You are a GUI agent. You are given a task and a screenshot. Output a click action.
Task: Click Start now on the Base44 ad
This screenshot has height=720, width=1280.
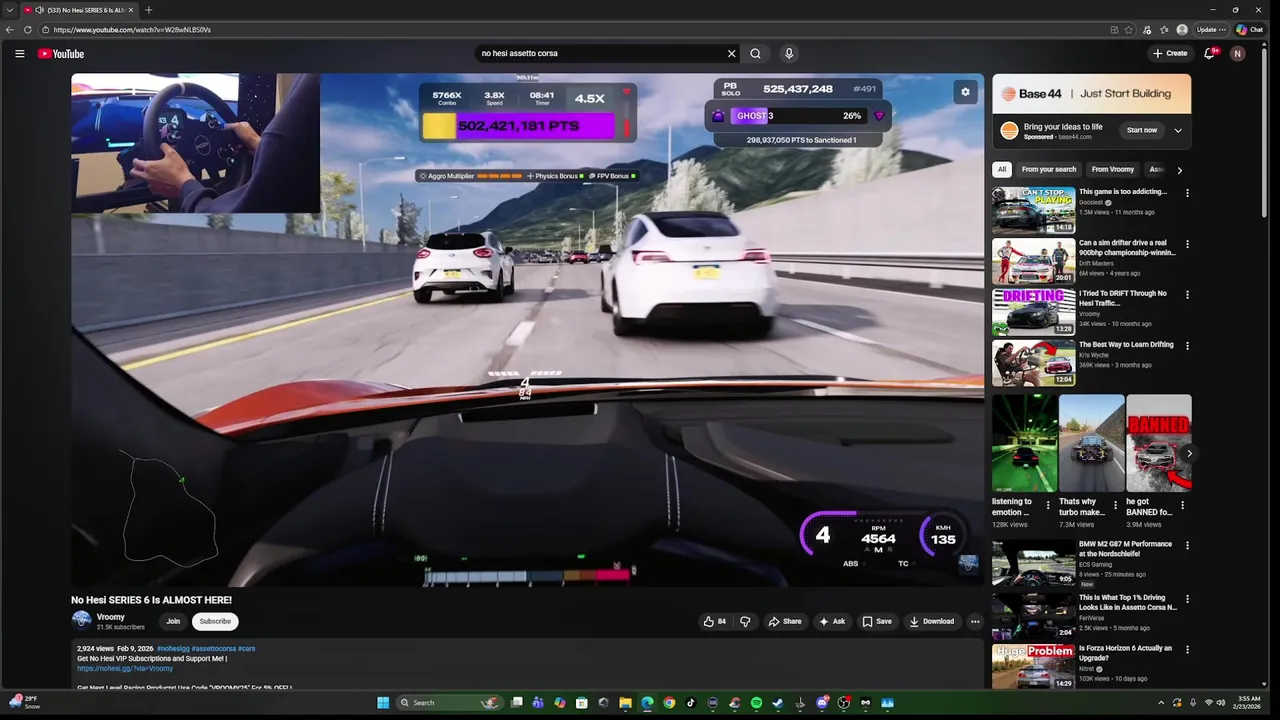pos(1142,130)
